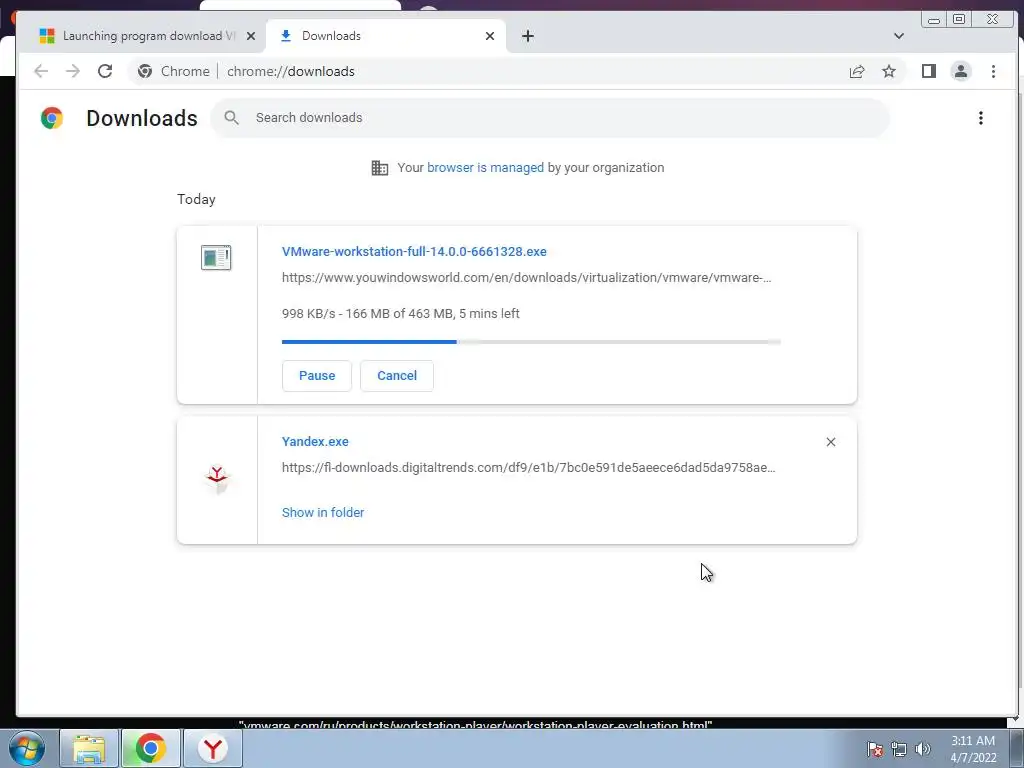Click the download speed status text
Screen dimensions: 1024x768
(x=400, y=313)
